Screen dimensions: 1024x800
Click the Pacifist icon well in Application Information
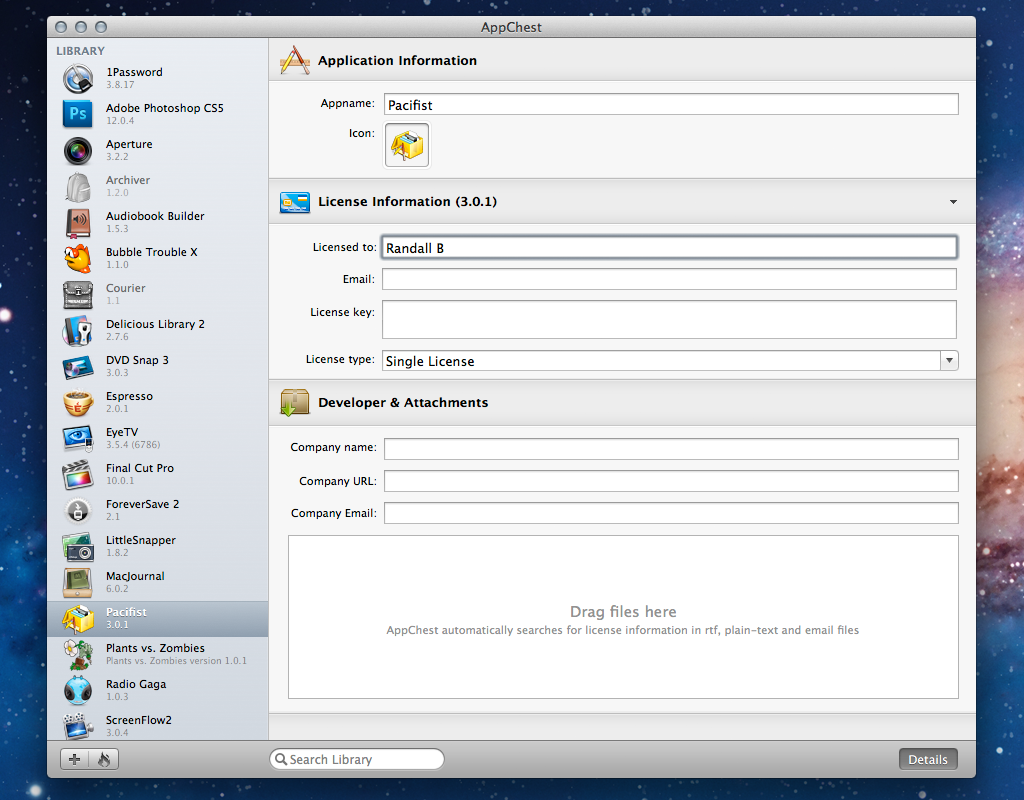[x=407, y=145]
